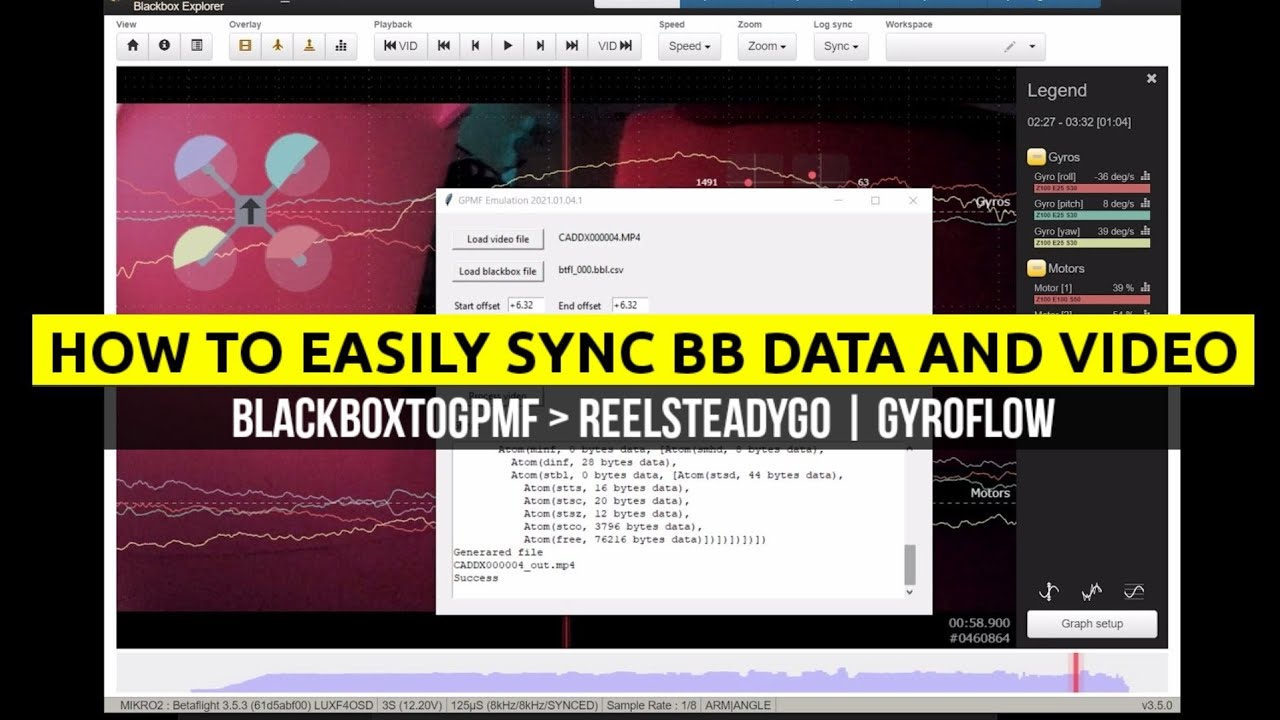Click CADDX000004.MP4 filename in GPMF window
The image size is (1280, 720).
(x=599, y=238)
